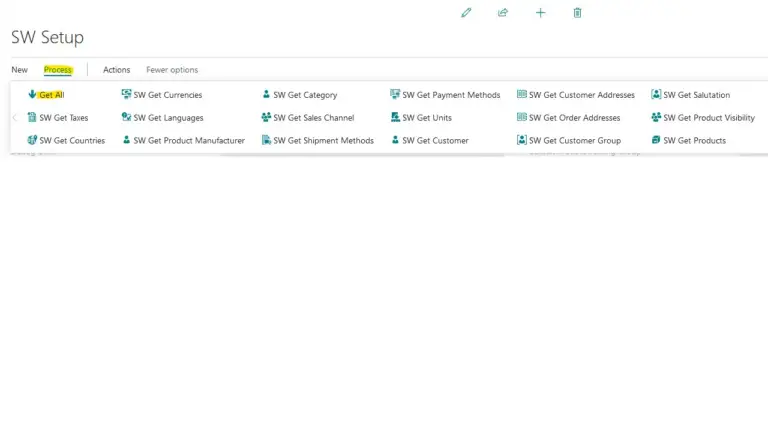Viewport: 768px width, 432px height.
Task: Run SW Get Customer Addresses
Action: point(582,95)
